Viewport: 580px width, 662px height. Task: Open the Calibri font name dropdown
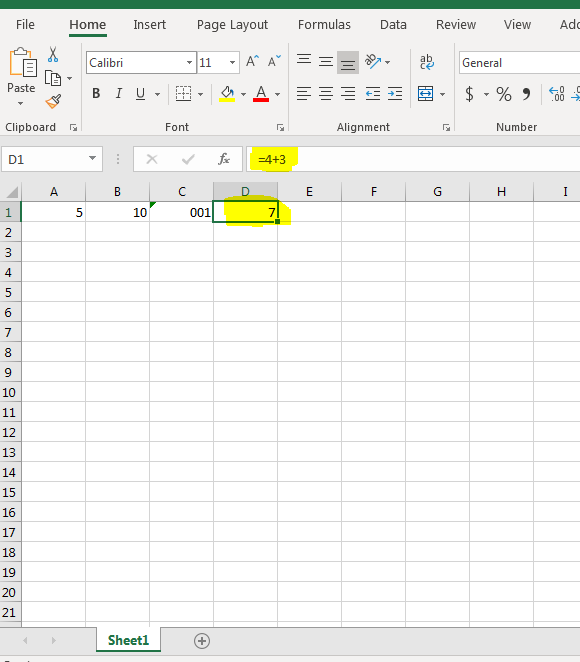[x=189, y=62]
